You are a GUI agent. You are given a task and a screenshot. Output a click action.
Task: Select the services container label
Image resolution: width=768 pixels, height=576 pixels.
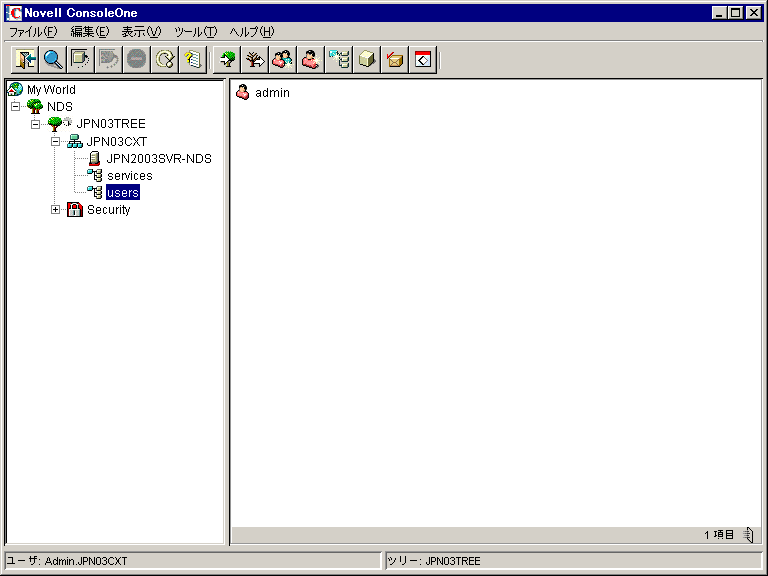[x=130, y=176]
